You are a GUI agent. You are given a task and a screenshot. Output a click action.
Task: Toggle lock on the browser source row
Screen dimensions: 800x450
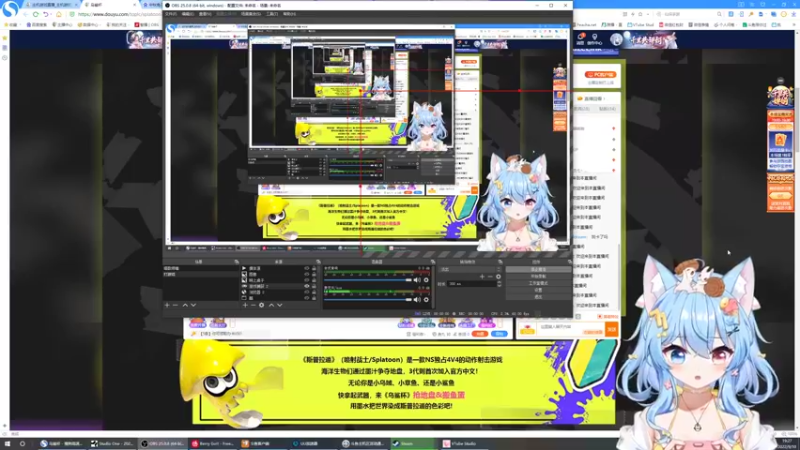point(314,292)
